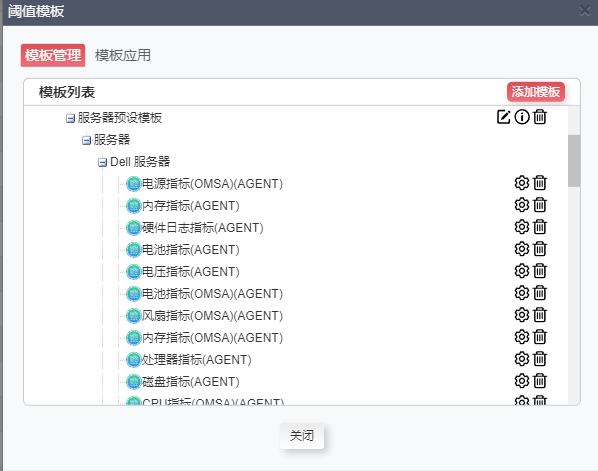Viewport: 598px width, 471px height.
Task: Select the 服务器 node label
Action: [112, 140]
